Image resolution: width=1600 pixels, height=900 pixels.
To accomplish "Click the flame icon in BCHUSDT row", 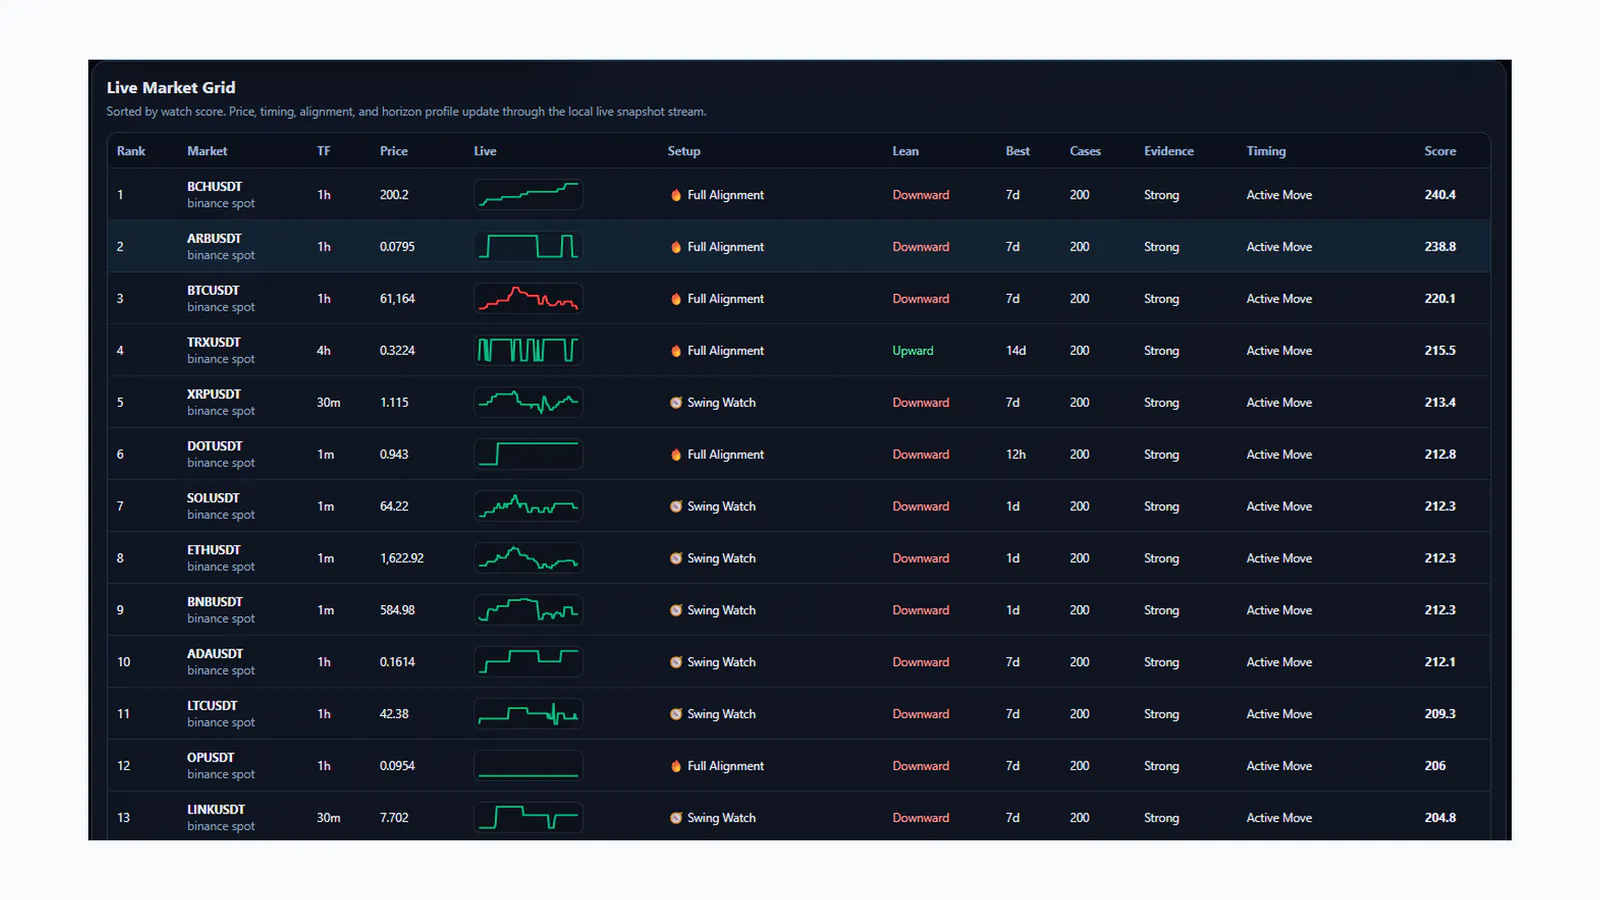I will coord(676,195).
